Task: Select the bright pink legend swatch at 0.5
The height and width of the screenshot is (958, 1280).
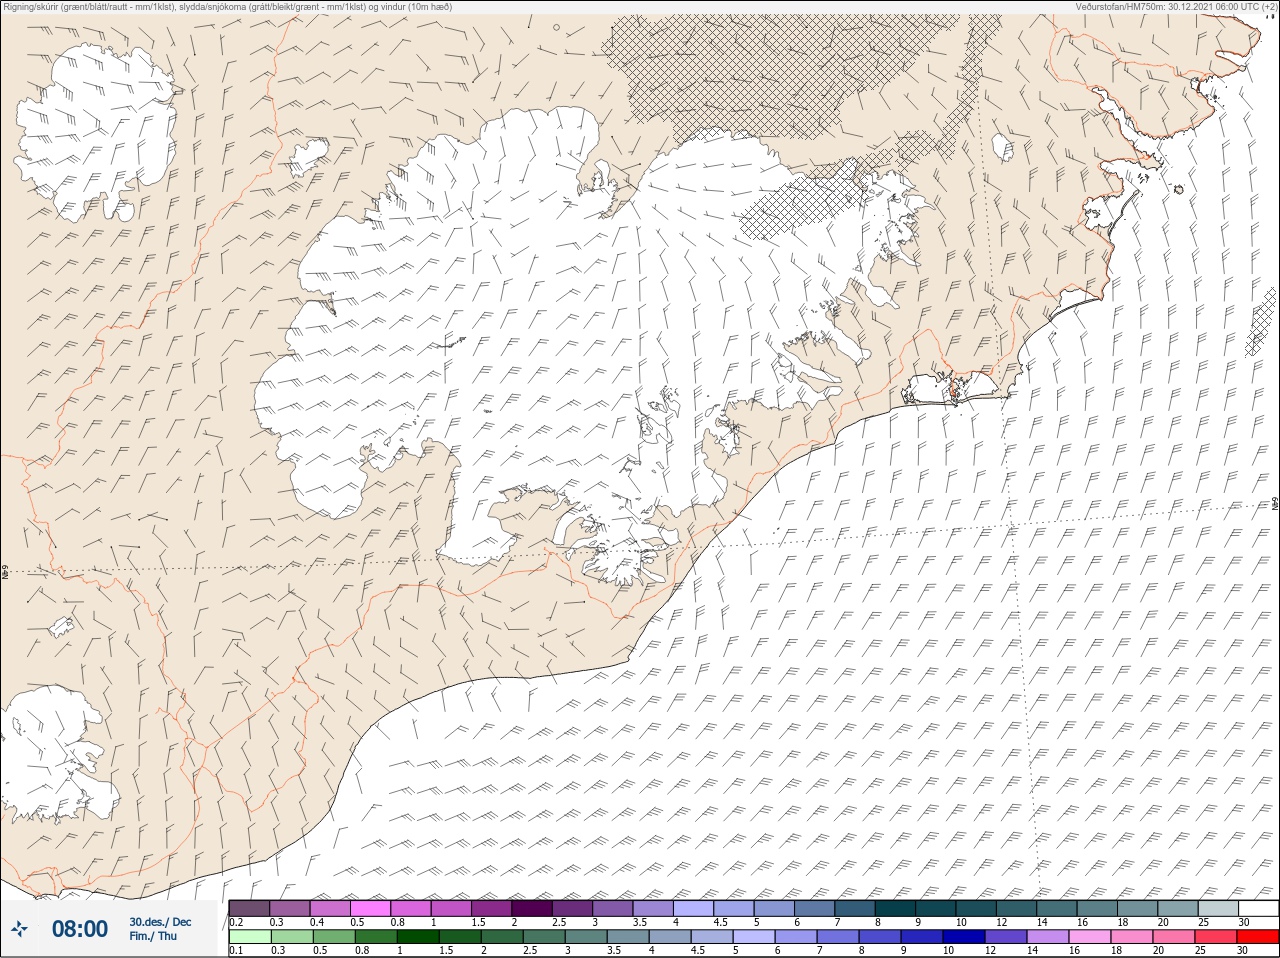Action: [x=371, y=907]
